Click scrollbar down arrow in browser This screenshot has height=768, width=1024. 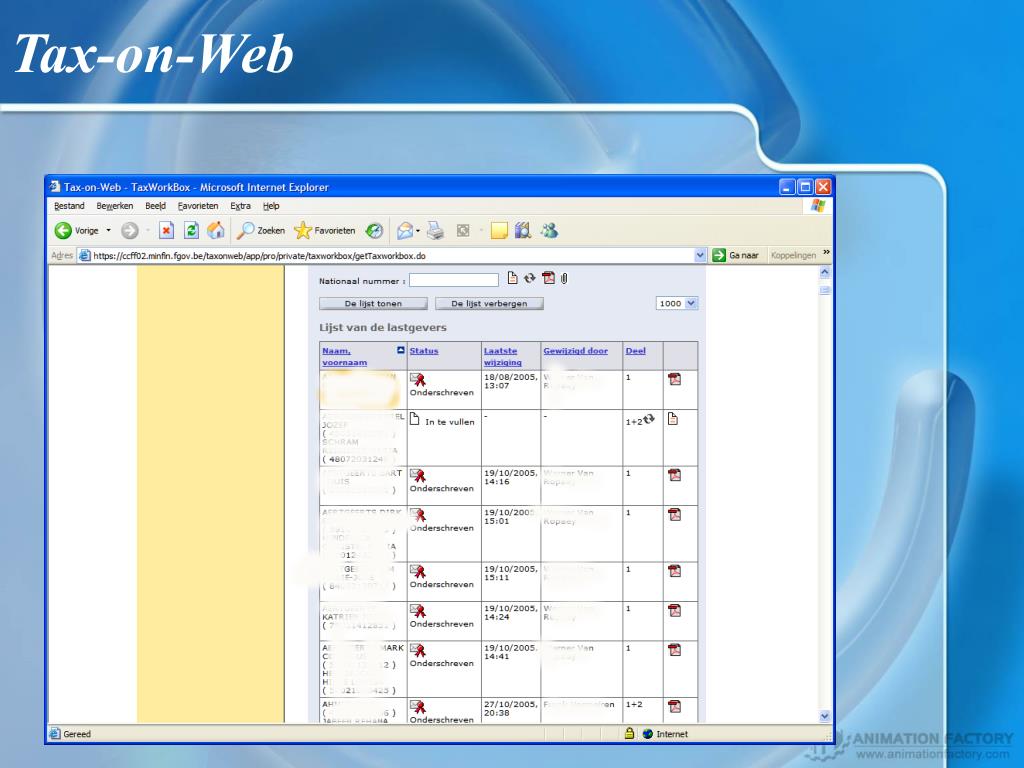point(825,716)
